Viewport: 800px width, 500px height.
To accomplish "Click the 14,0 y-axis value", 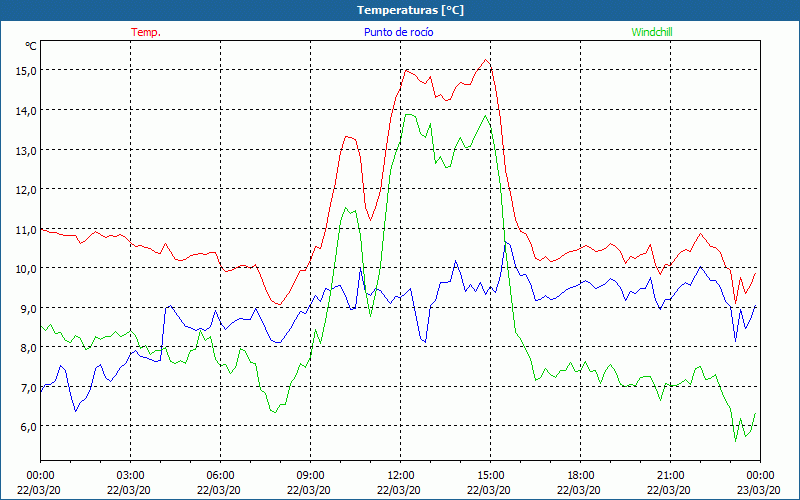I will (x=26, y=110).
